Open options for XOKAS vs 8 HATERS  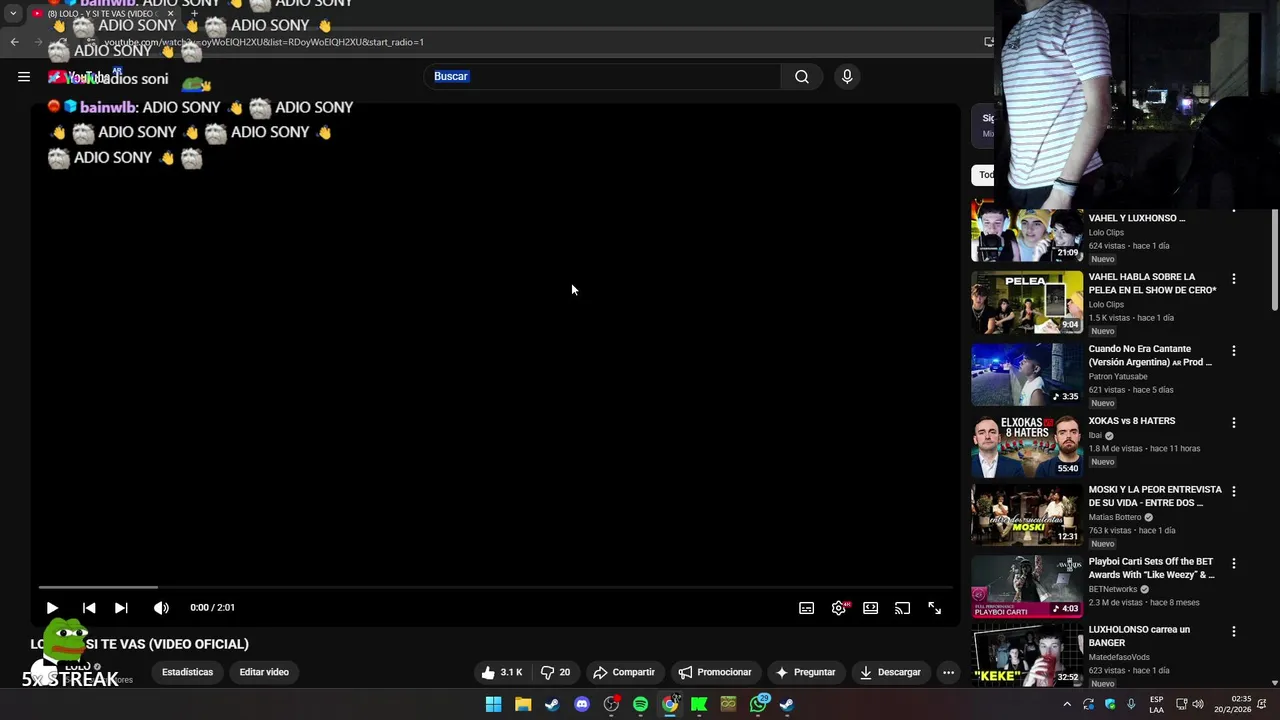point(1233,423)
